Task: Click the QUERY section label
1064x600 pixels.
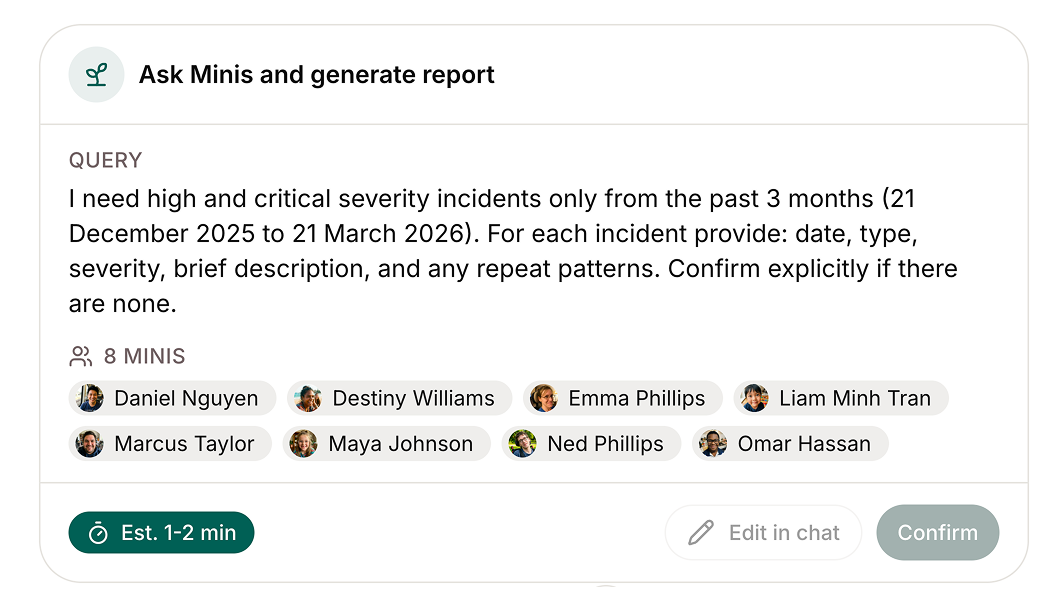Action: pyautogui.click(x=105, y=160)
